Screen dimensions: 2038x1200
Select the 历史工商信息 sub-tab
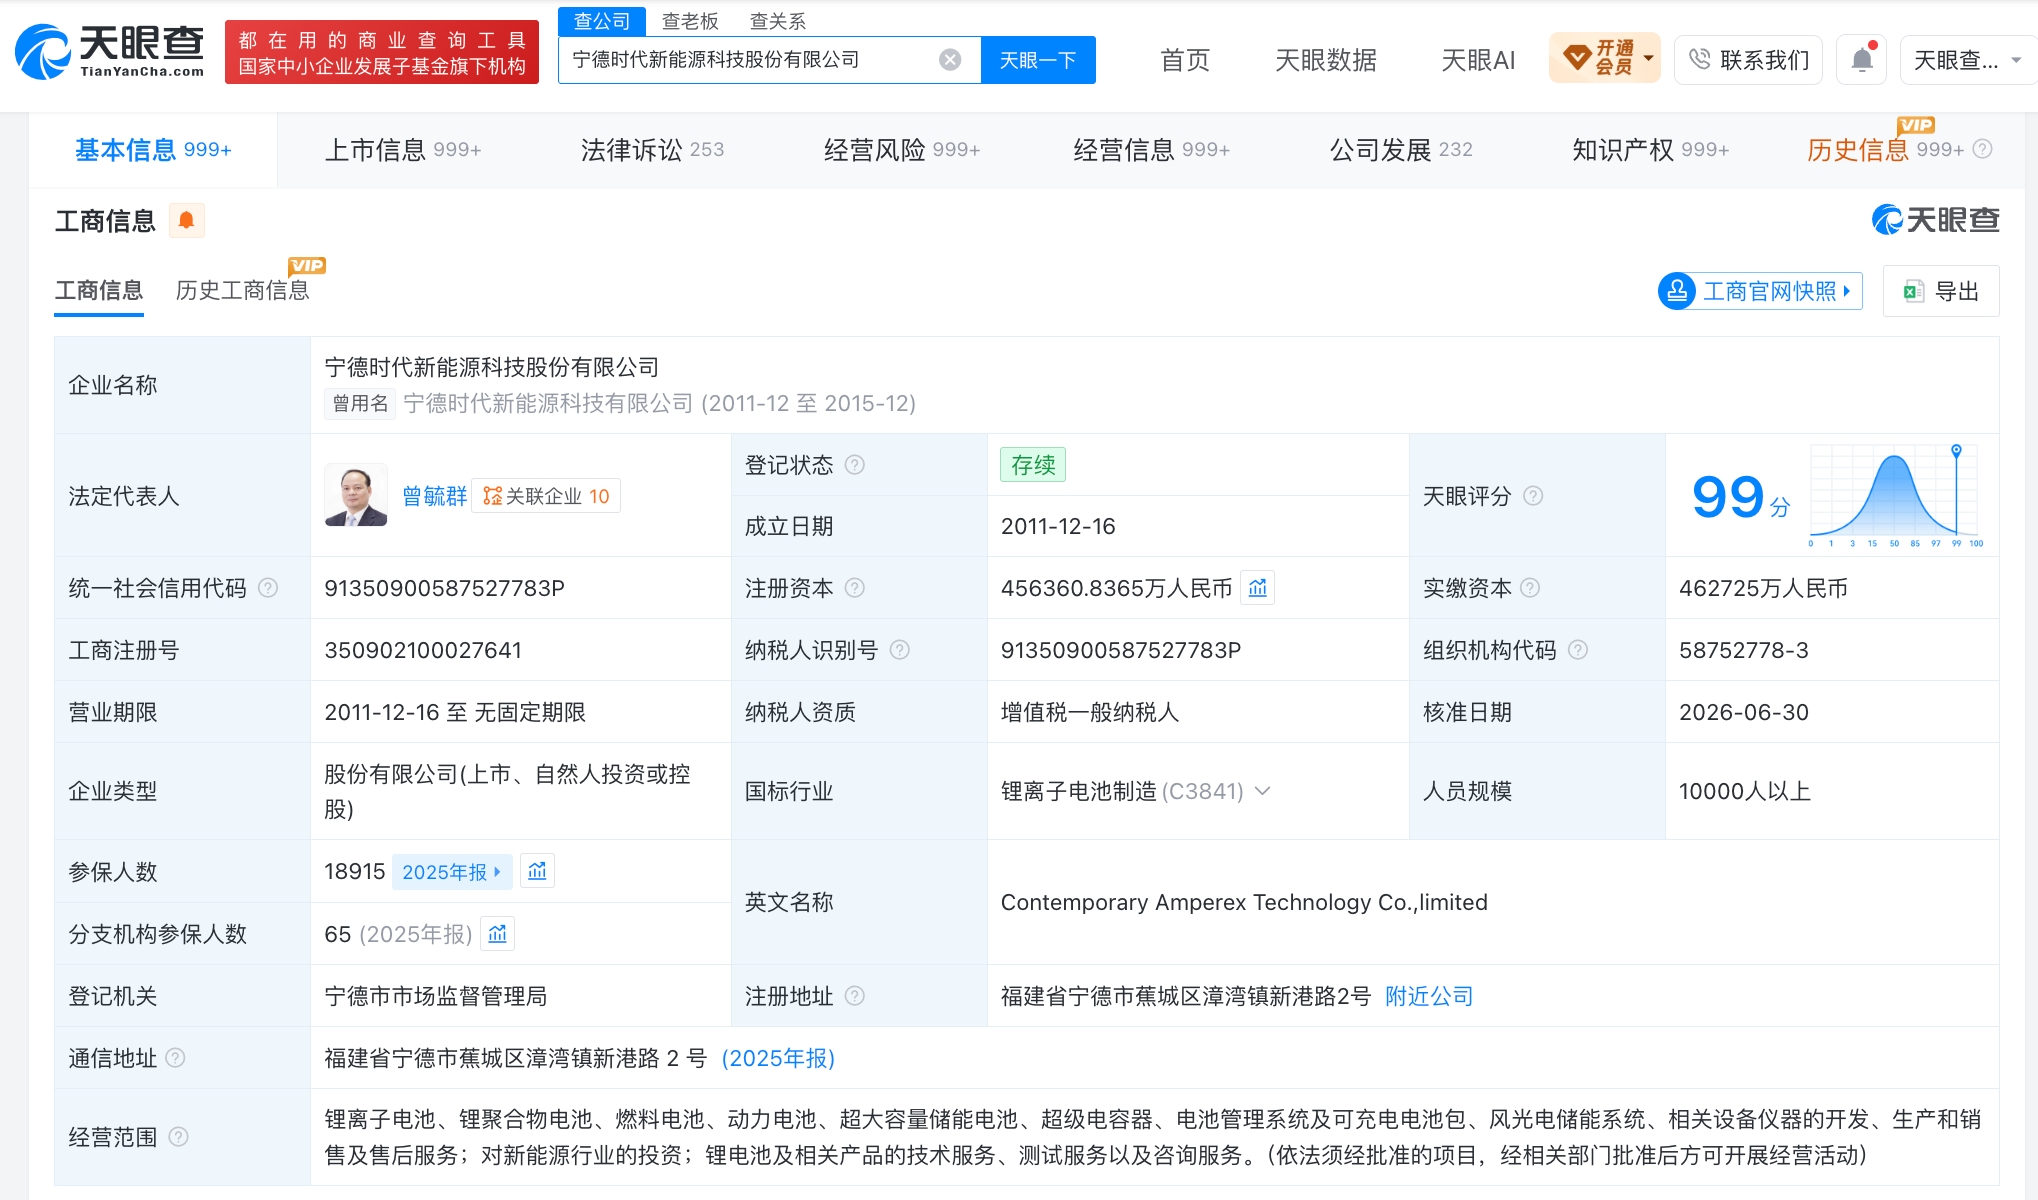243,290
